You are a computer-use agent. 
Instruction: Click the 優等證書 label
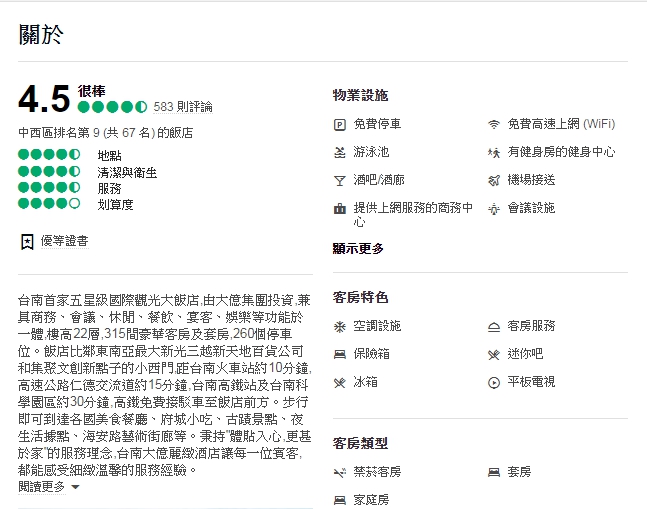tap(64, 241)
